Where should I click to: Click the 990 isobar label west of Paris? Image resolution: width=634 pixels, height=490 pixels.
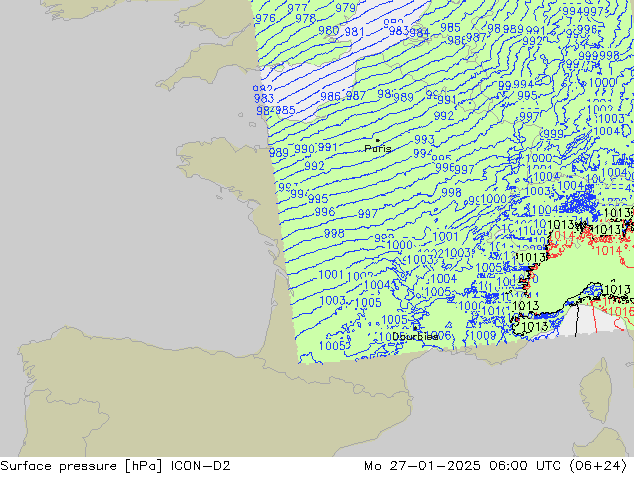(304, 149)
